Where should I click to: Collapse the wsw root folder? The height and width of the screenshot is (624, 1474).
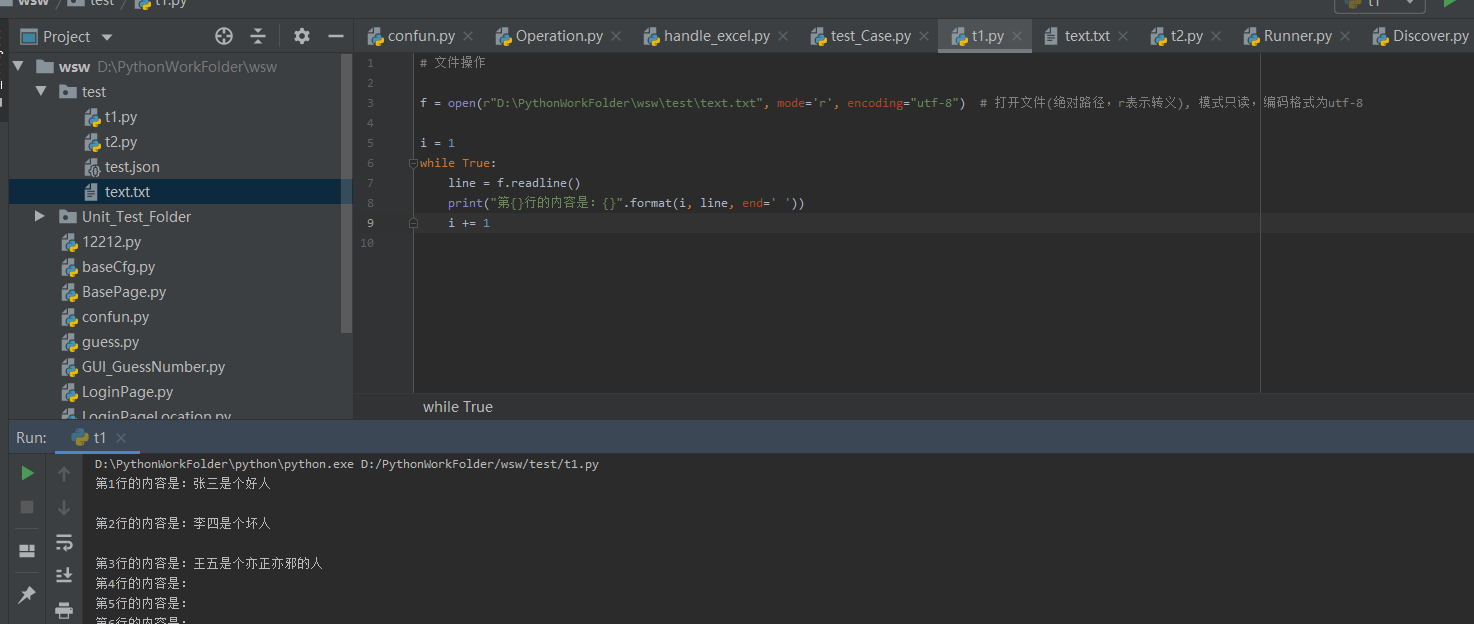18,67
